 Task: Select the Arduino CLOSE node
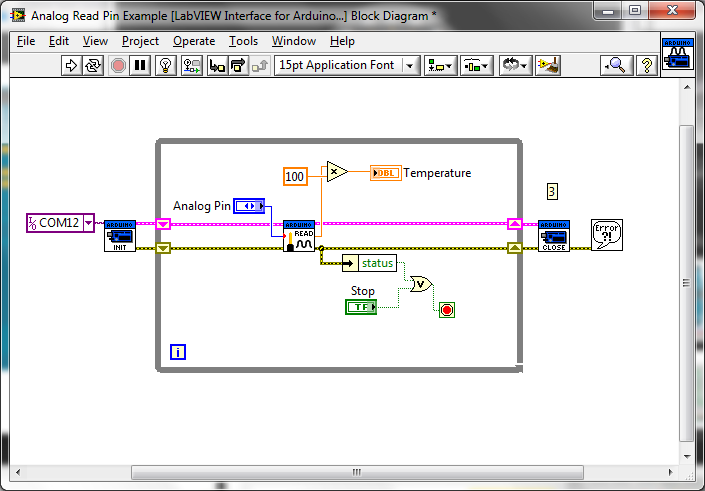pyautogui.click(x=554, y=236)
